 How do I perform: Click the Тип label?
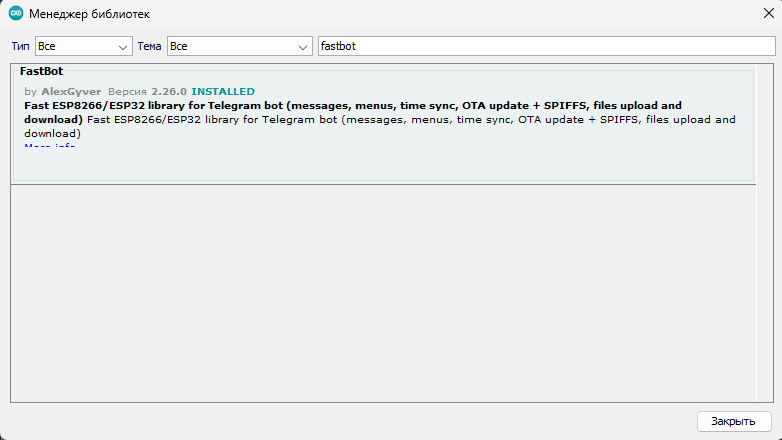(20, 46)
